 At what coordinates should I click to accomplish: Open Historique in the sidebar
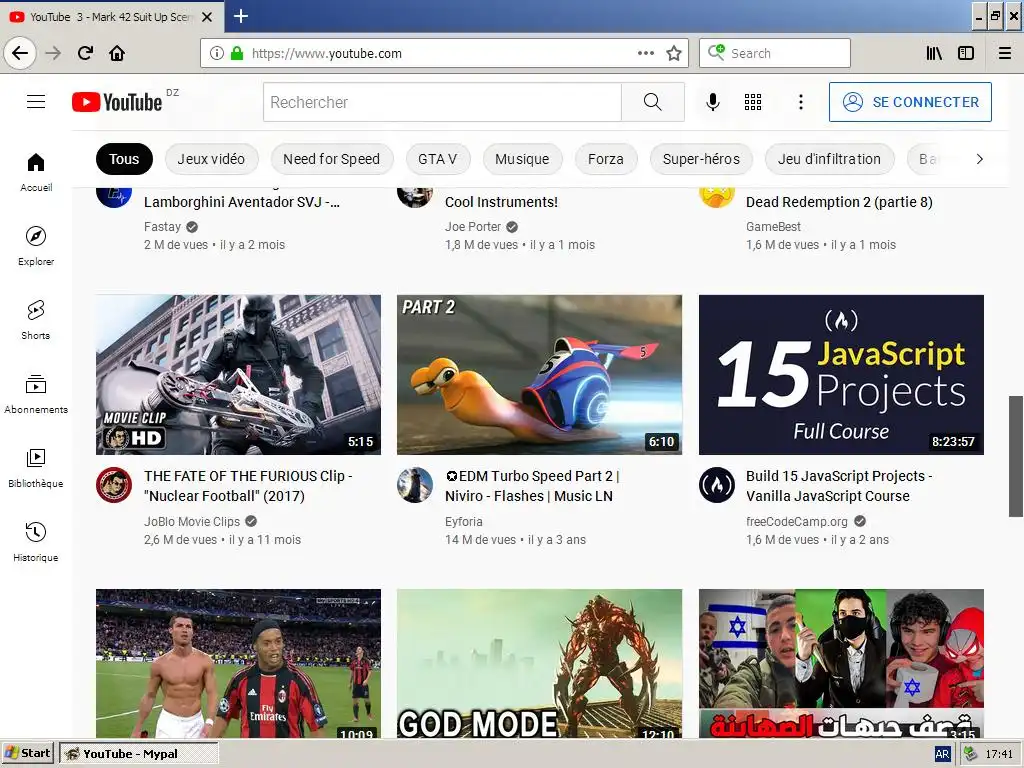(36, 542)
